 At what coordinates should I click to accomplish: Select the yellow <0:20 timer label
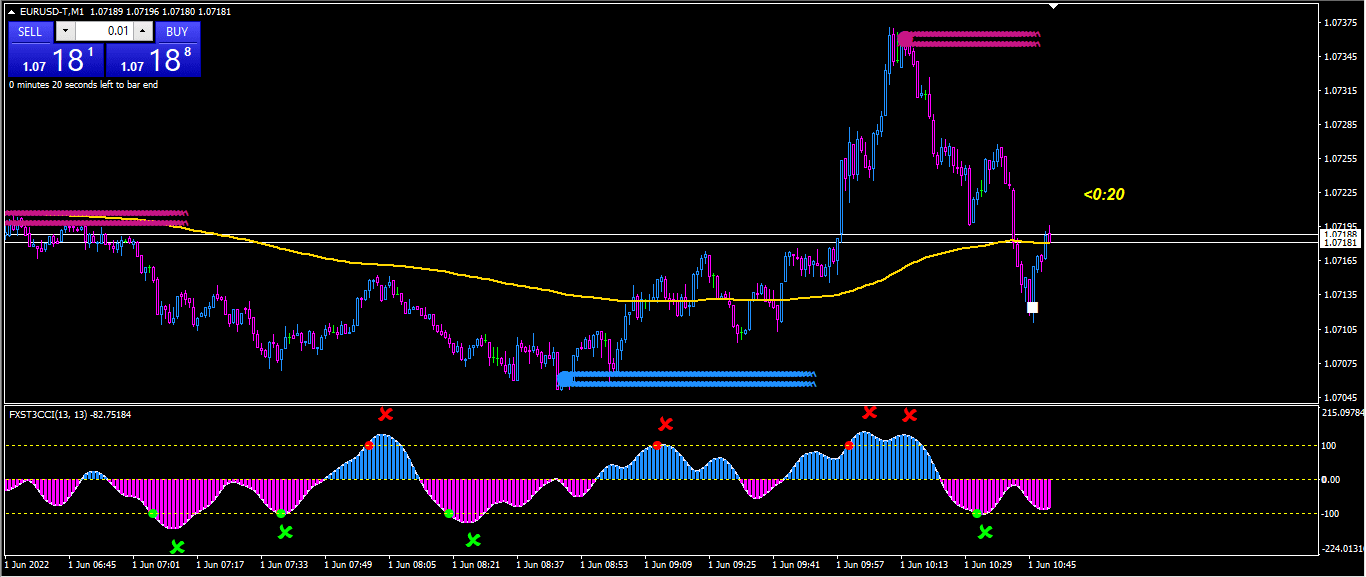pyautogui.click(x=1104, y=194)
